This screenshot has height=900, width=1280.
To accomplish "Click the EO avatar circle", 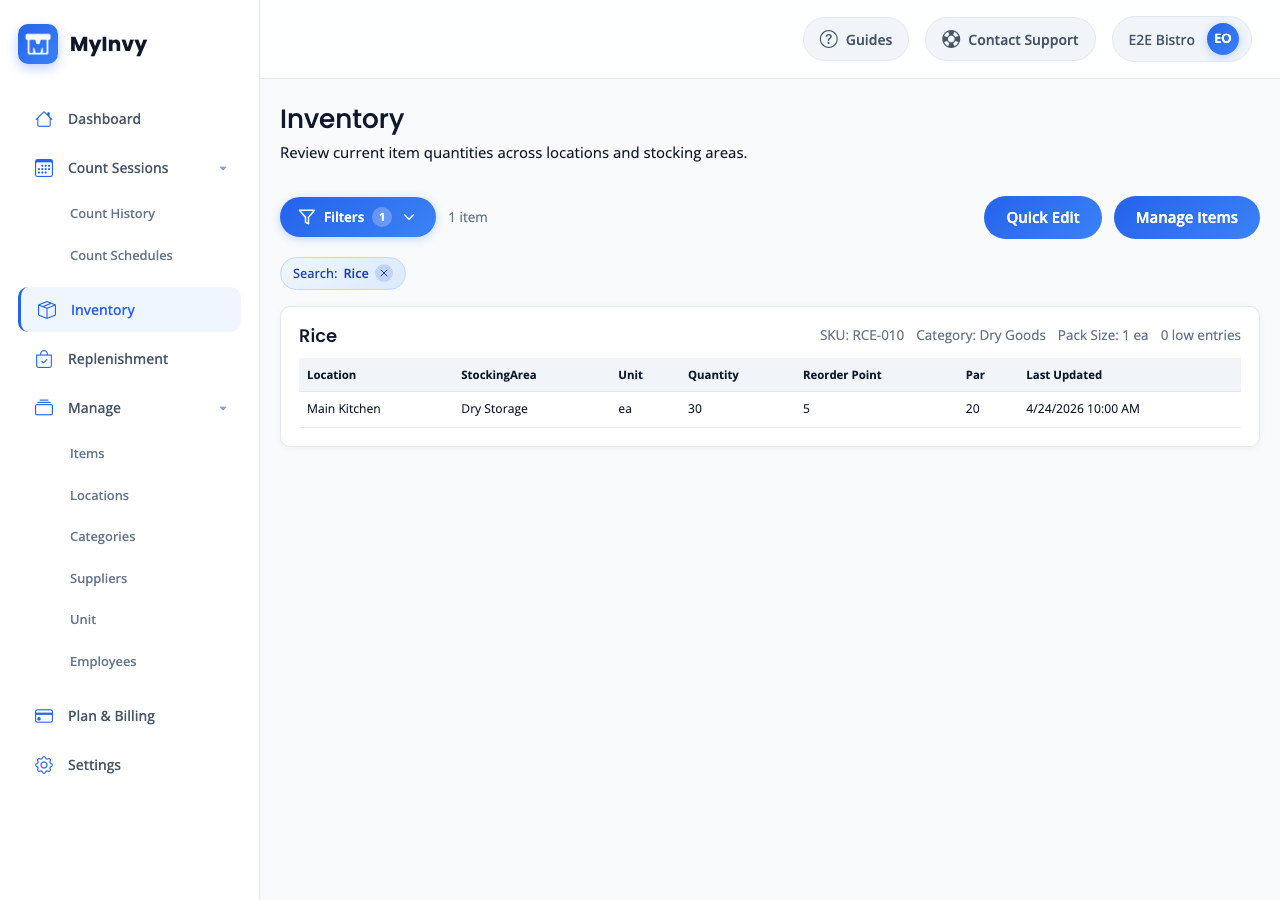I will pyautogui.click(x=1223, y=39).
